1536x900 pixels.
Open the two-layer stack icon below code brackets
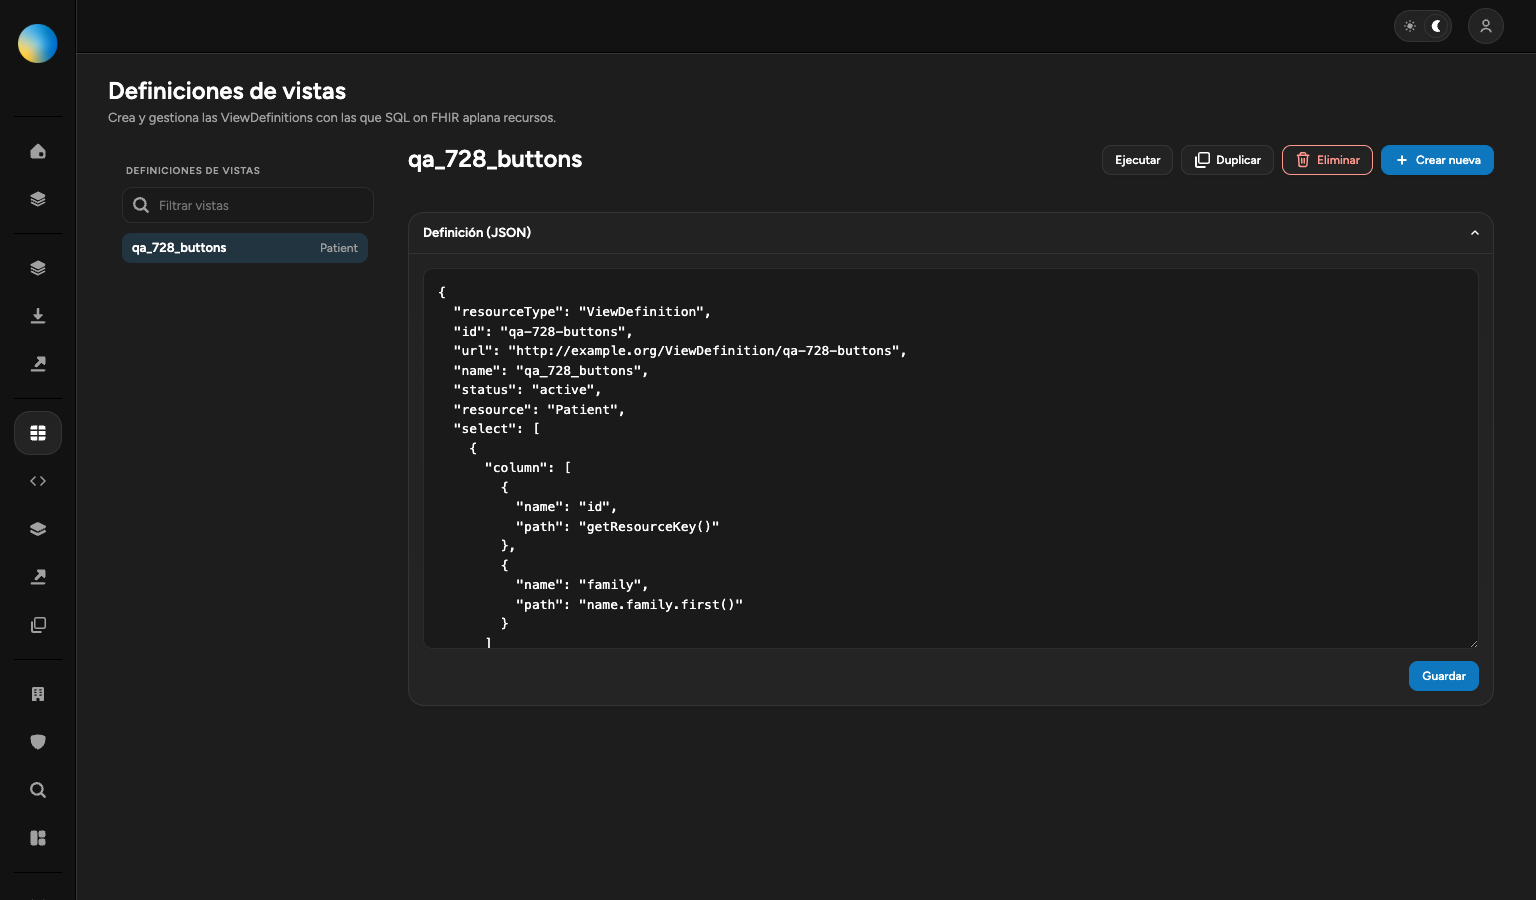point(38,529)
